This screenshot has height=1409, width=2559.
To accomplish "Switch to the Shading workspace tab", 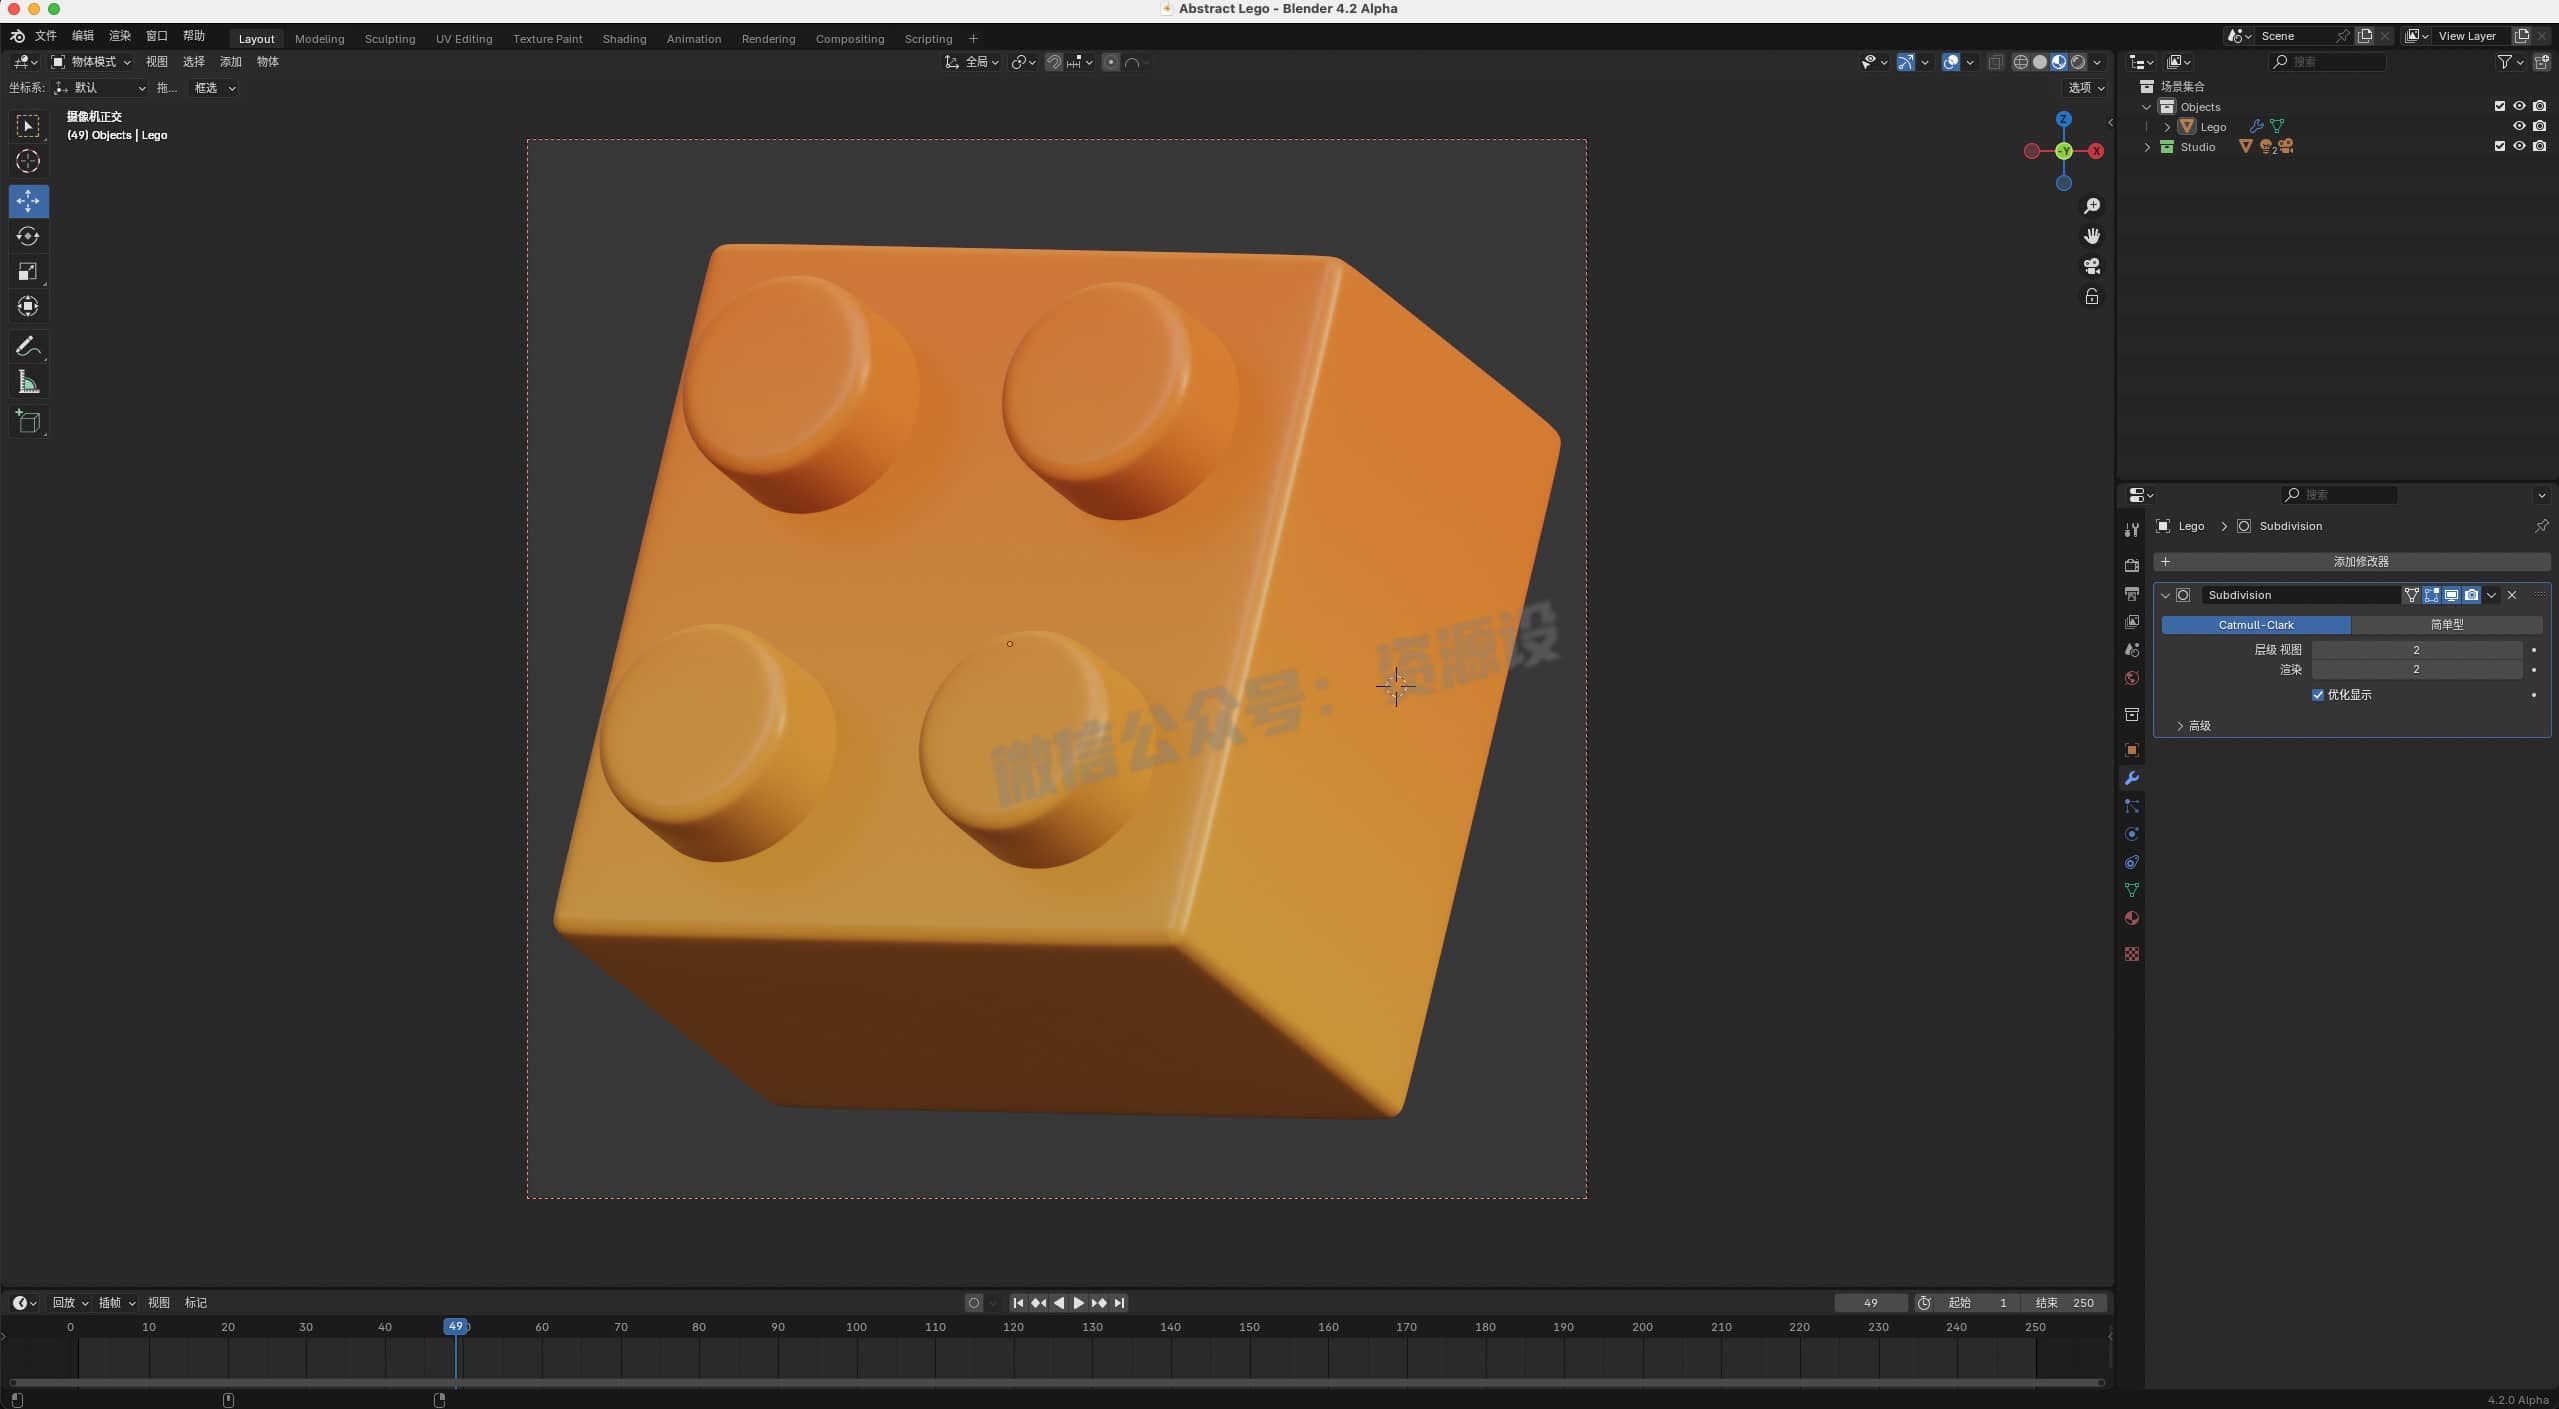I will [624, 39].
